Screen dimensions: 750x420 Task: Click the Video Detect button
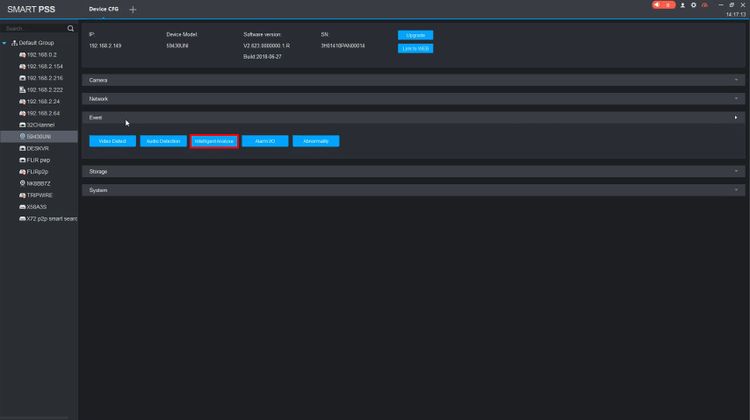[112, 141]
